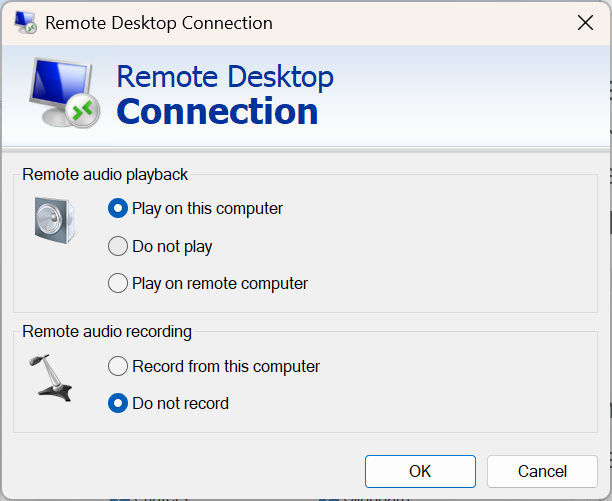Image resolution: width=612 pixels, height=501 pixels.
Task: Click the empty title bar area
Action: tap(420, 23)
